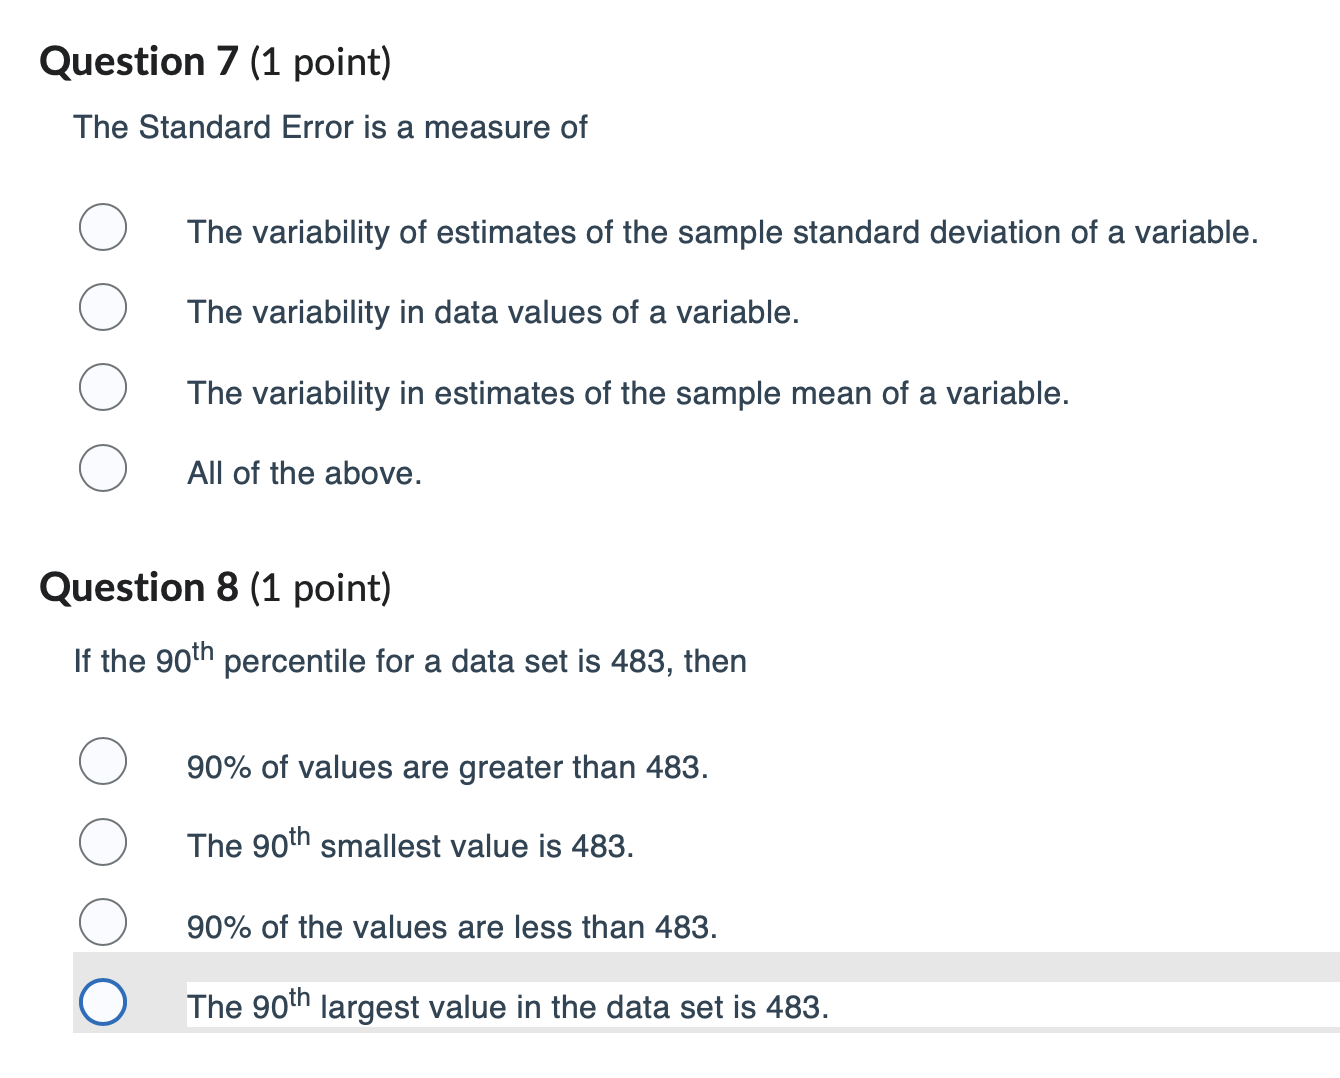Choose 'The 90th smallest value is 483'
This screenshot has width=1340, height=1078.
pos(102,841)
